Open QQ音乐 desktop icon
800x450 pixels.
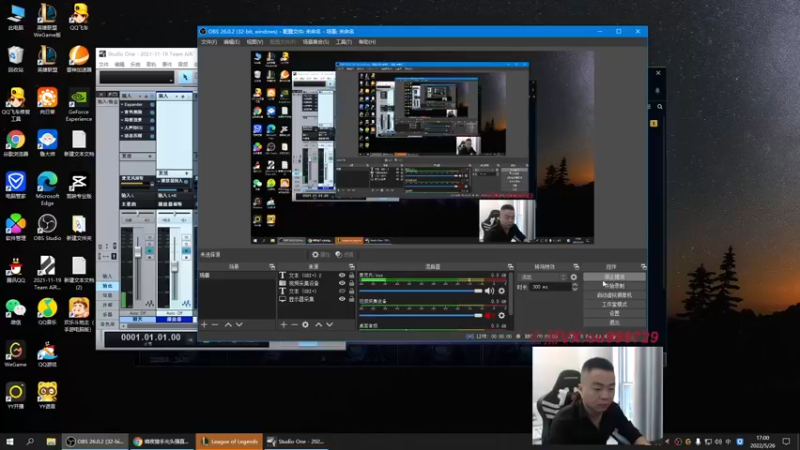coord(47,312)
